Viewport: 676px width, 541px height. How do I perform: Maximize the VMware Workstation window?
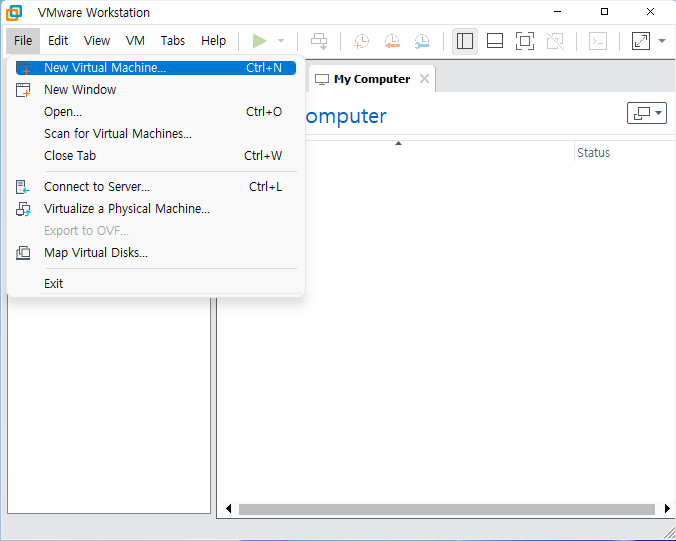tap(604, 12)
